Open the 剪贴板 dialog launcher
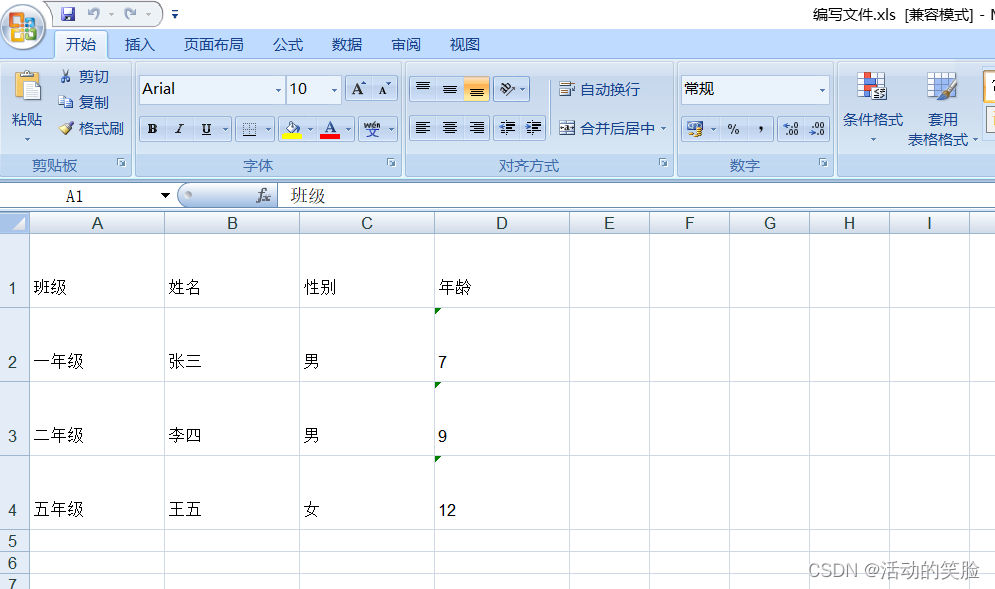The image size is (995, 589). 121,163
